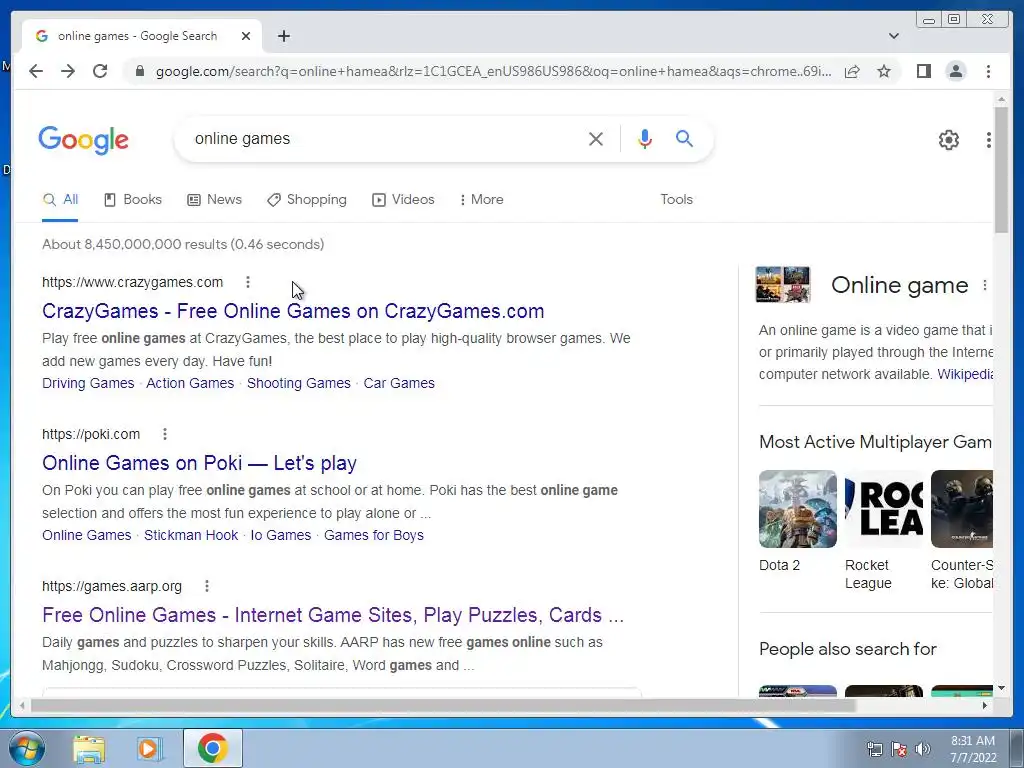
Task: Open Action Center flag in tray
Action: [x=899, y=749]
